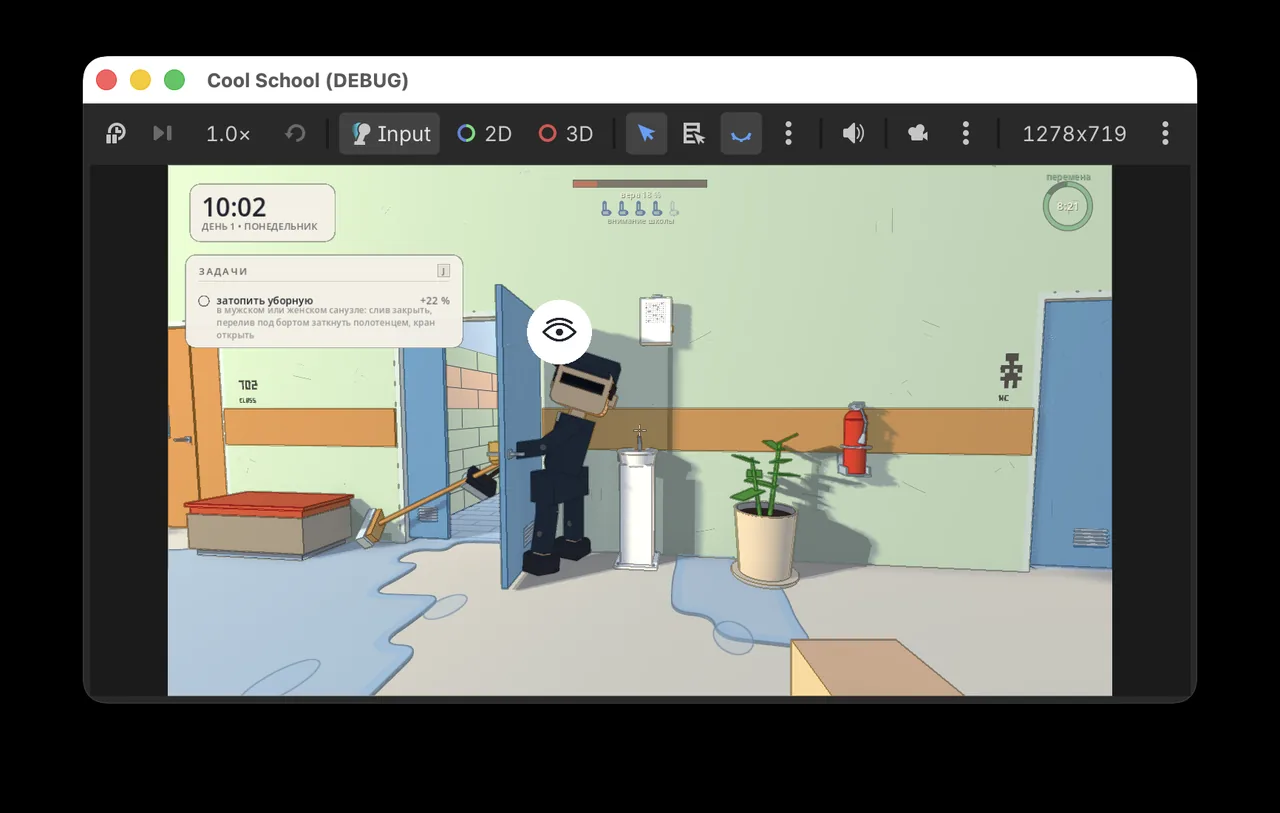This screenshot has height=813, width=1280.
Task: Click the WC sign on wall
Action: pos(1010,377)
